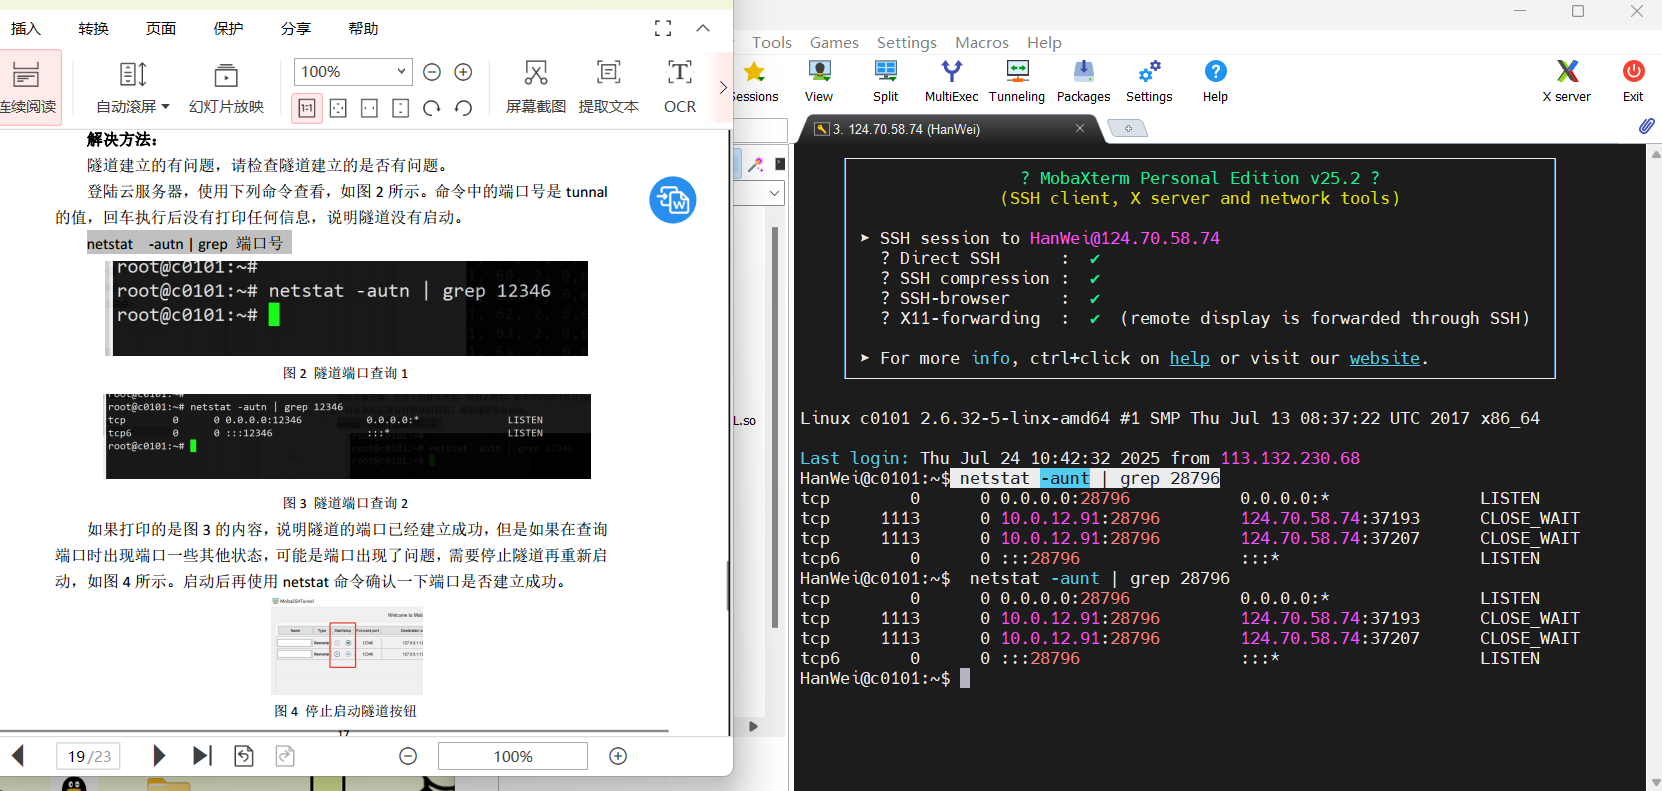Click the magic wand icon in sidebar
This screenshot has width=1662, height=791.
point(756,164)
